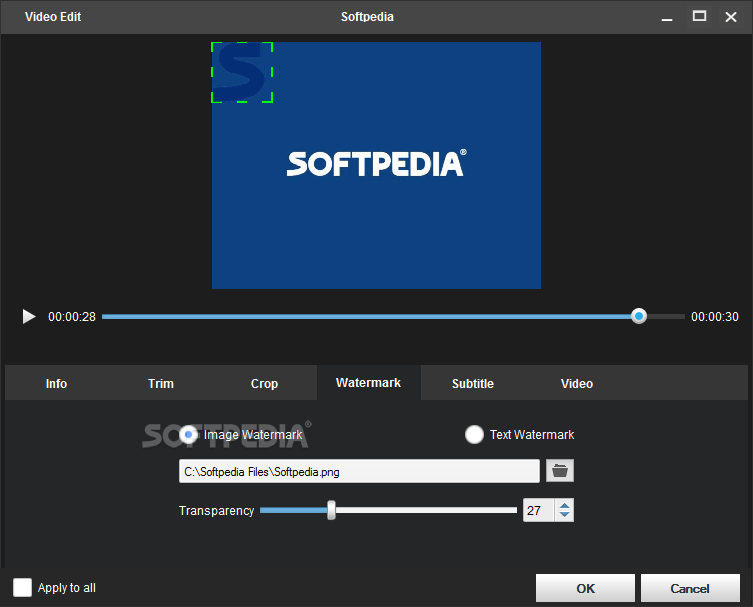Select the Watermark tab

click(x=368, y=383)
